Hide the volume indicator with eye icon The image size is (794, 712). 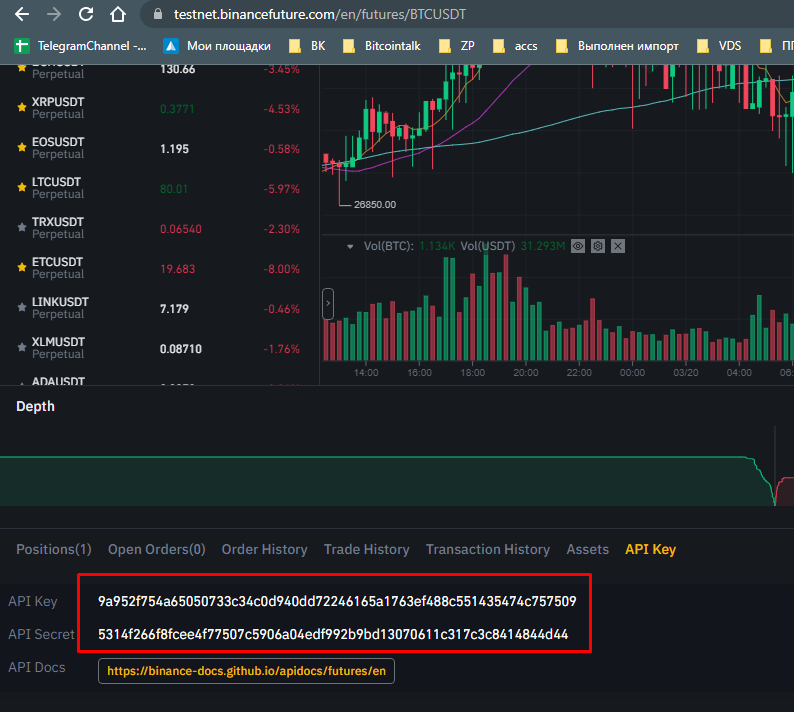tap(578, 246)
